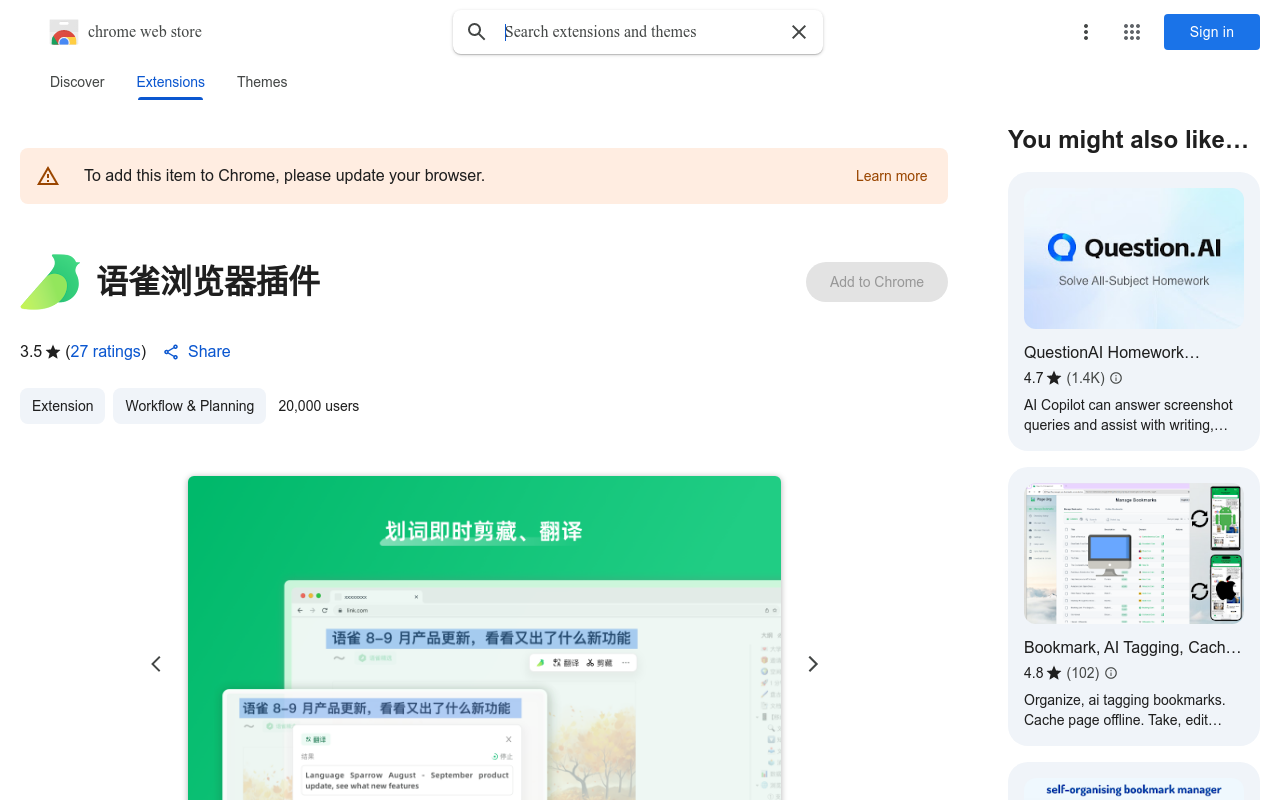This screenshot has width=1280, height=800.
Task: Open the Learn more link
Action: tap(891, 176)
